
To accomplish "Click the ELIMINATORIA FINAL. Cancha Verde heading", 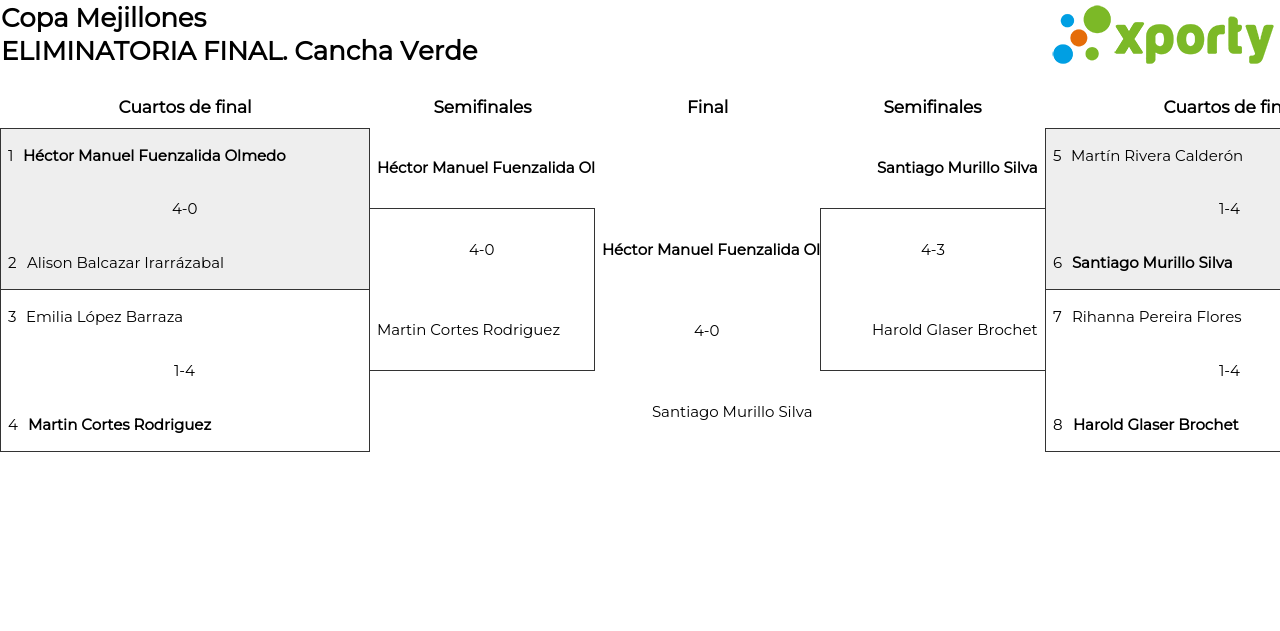I will [240, 51].
